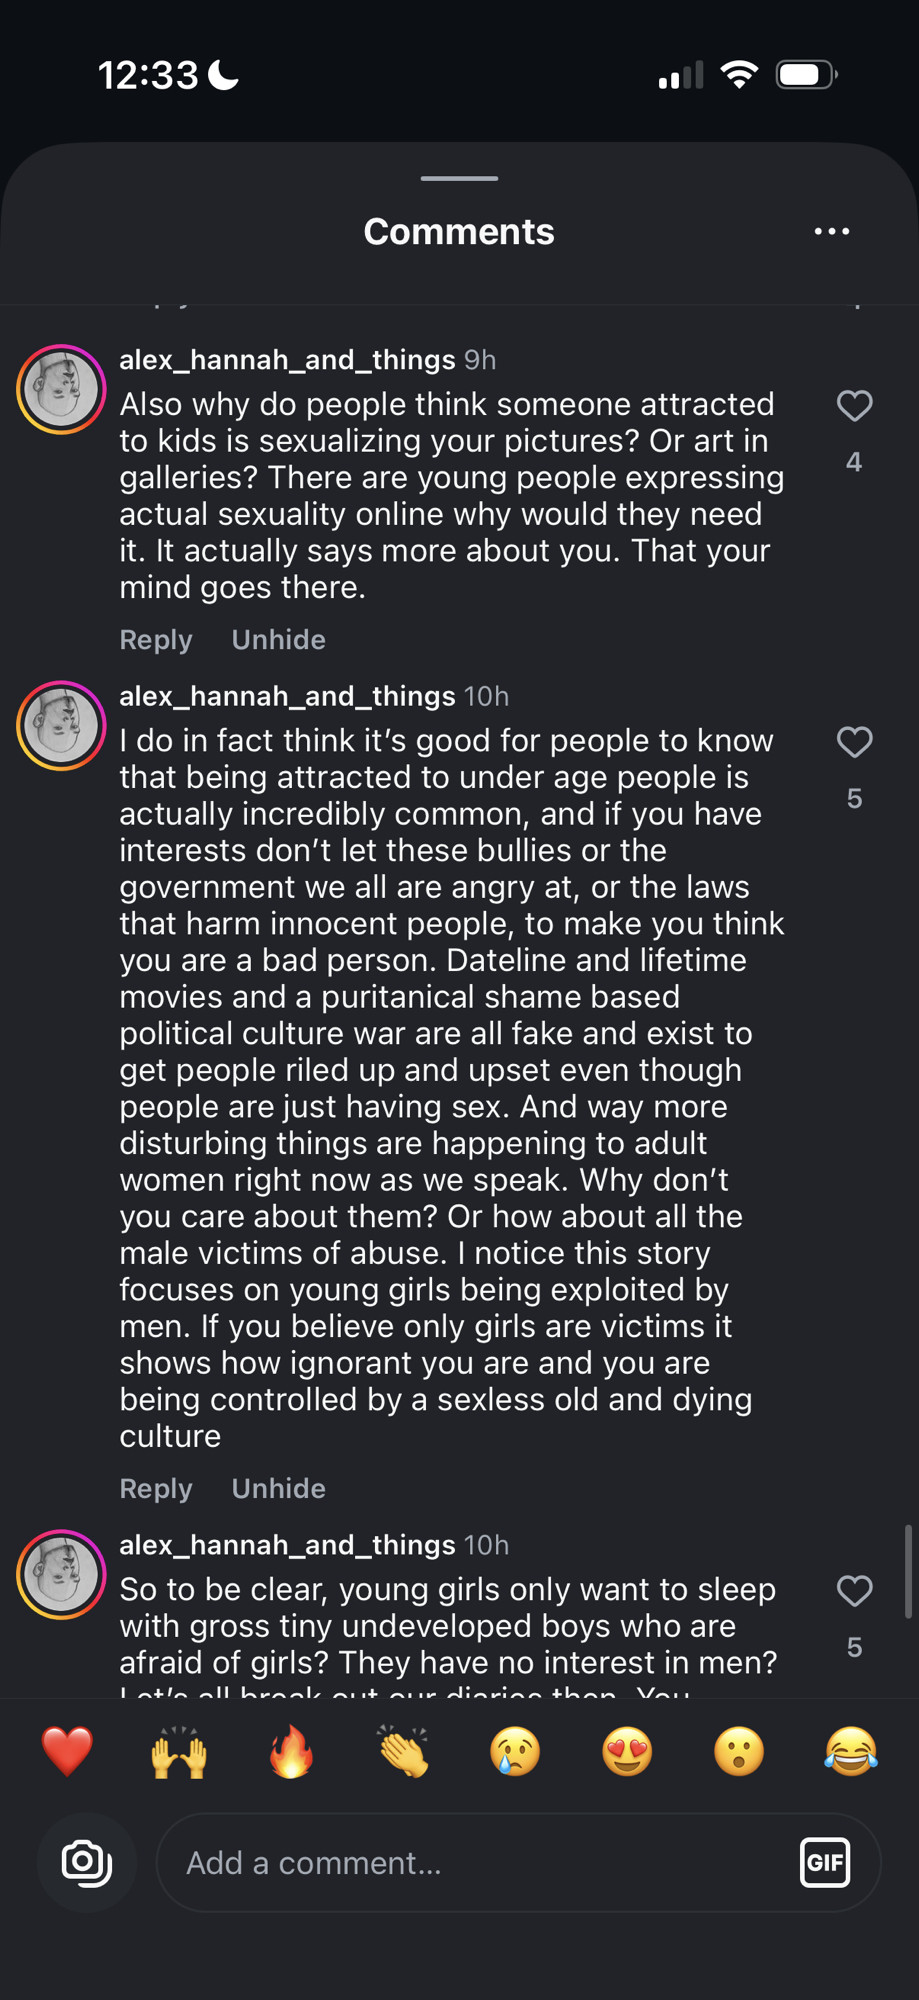
Task: Unhide the 9h comment
Action: point(278,640)
